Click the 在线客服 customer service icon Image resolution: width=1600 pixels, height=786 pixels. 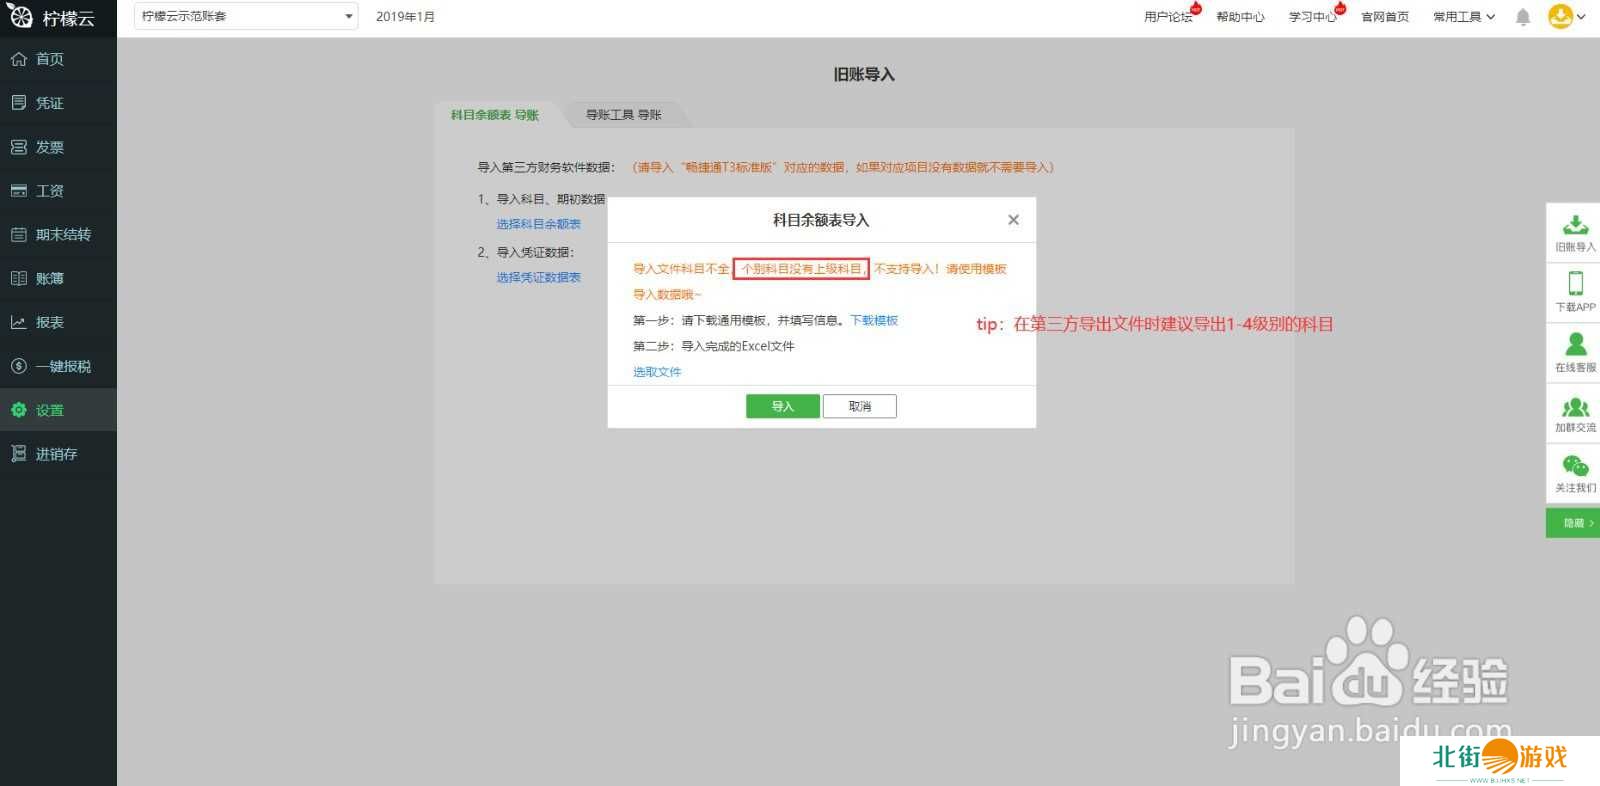click(1575, 345)
